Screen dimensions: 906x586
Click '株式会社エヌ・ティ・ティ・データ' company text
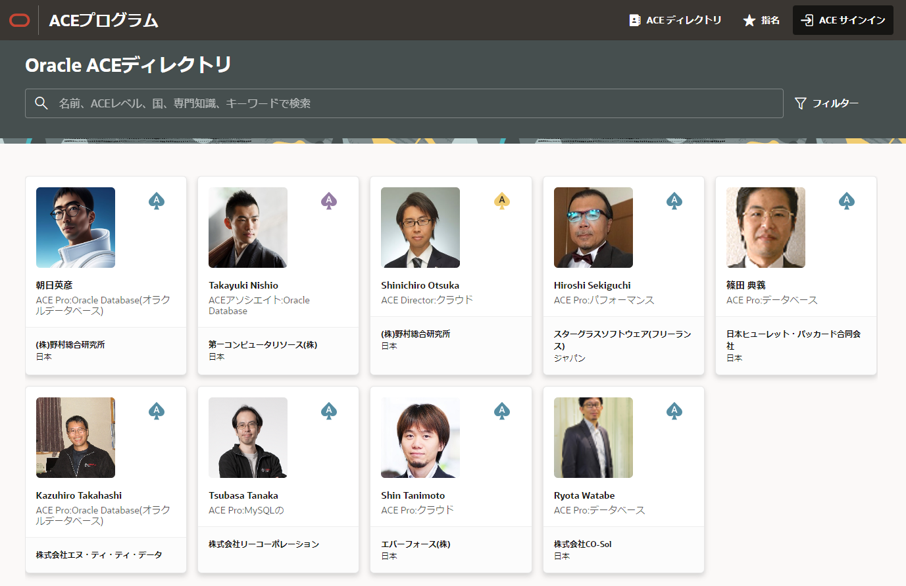click(99, 555)
